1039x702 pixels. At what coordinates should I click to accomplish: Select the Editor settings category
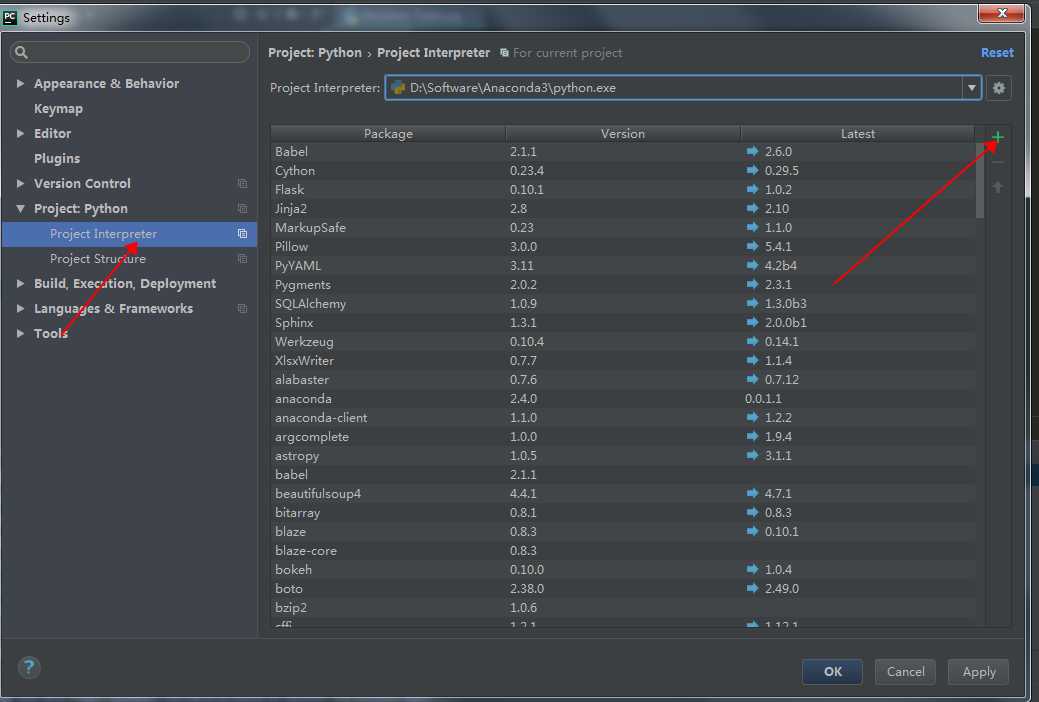click(x=52, y=133)
